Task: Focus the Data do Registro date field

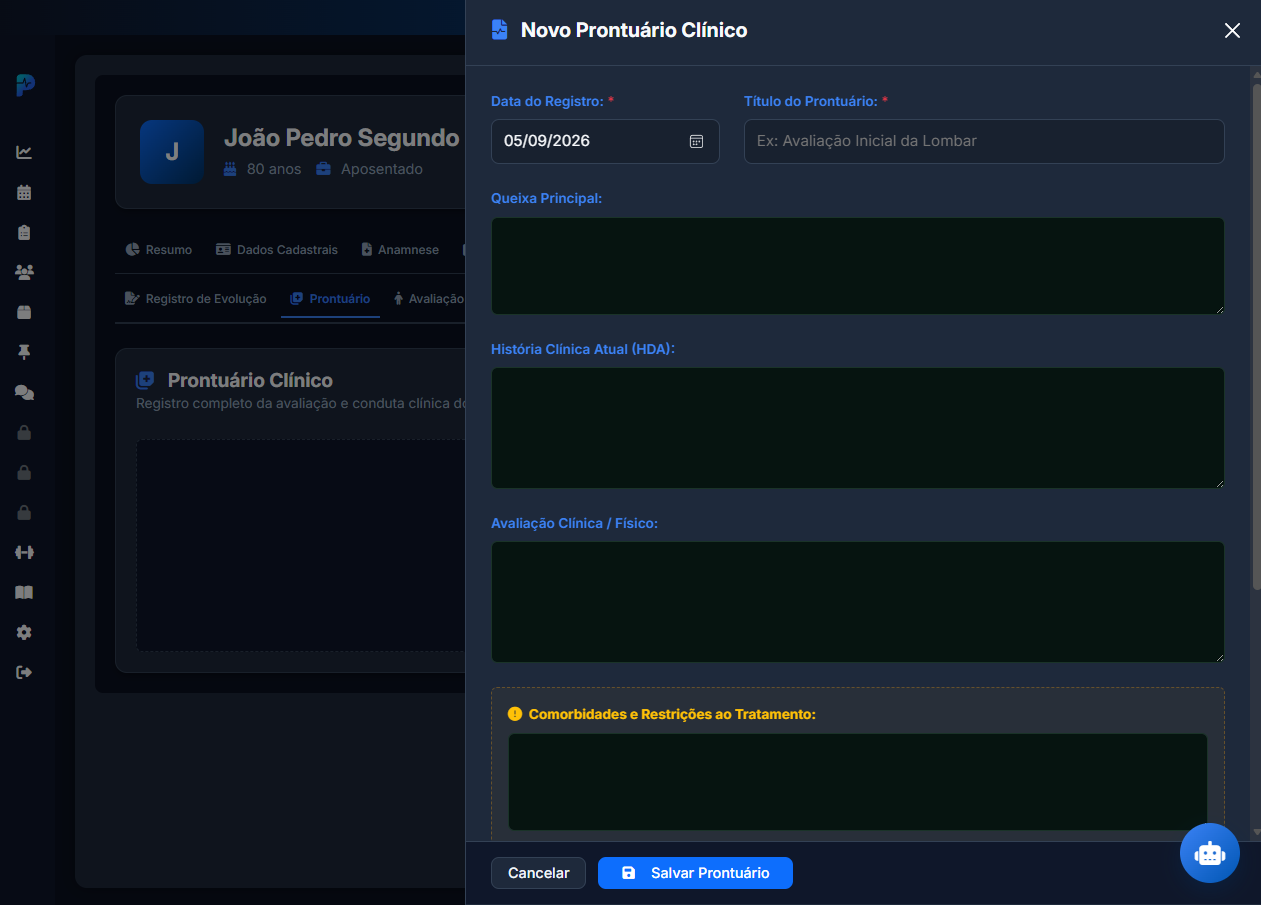Action: (x=605, y=141)
